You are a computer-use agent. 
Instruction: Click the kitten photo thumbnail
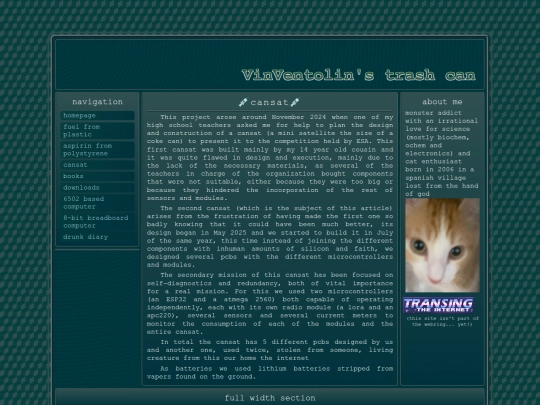[442, 245]
